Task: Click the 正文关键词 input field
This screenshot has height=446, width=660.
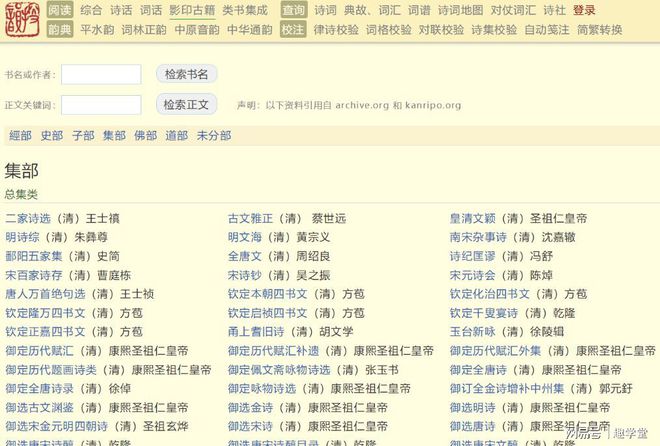Action: (101, 104)
